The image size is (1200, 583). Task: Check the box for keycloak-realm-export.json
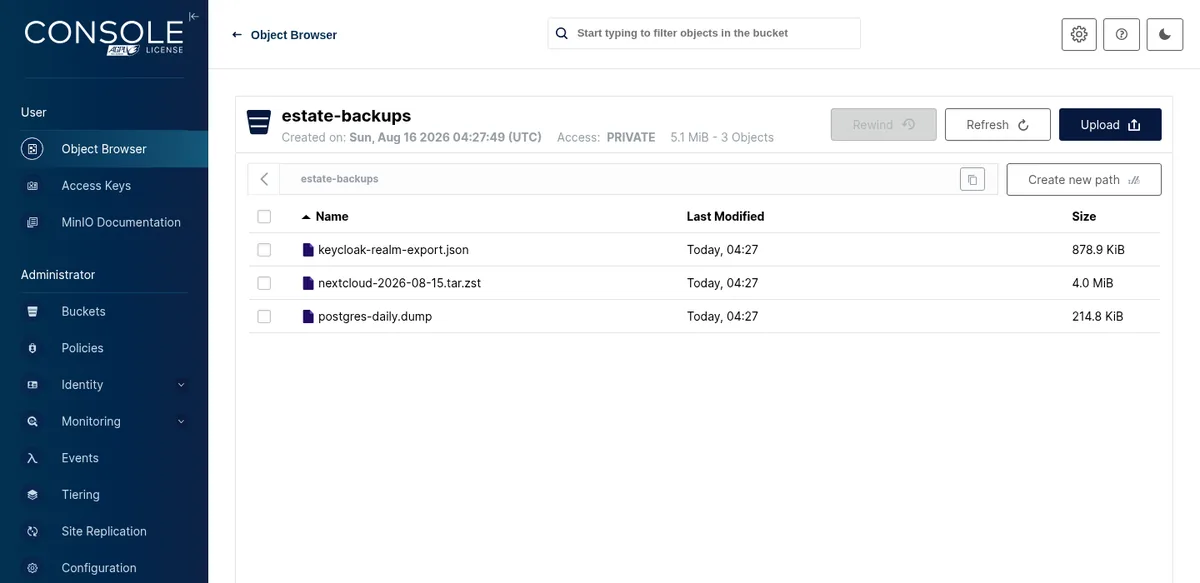[x=264, y=250]
